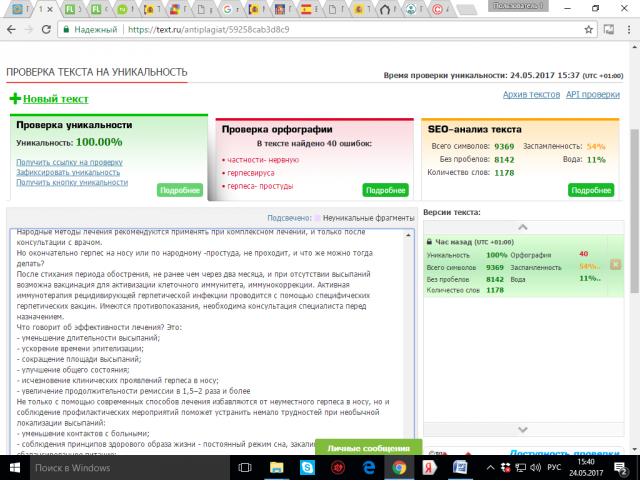Click inside the checked text area
Screen dimensions: 640x480
point(208,343)
